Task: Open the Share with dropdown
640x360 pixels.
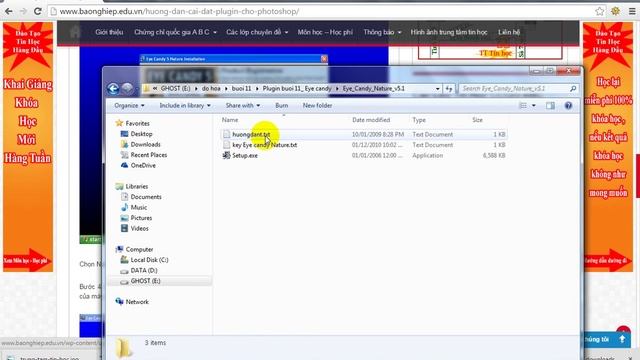Action: click(242, 106)
